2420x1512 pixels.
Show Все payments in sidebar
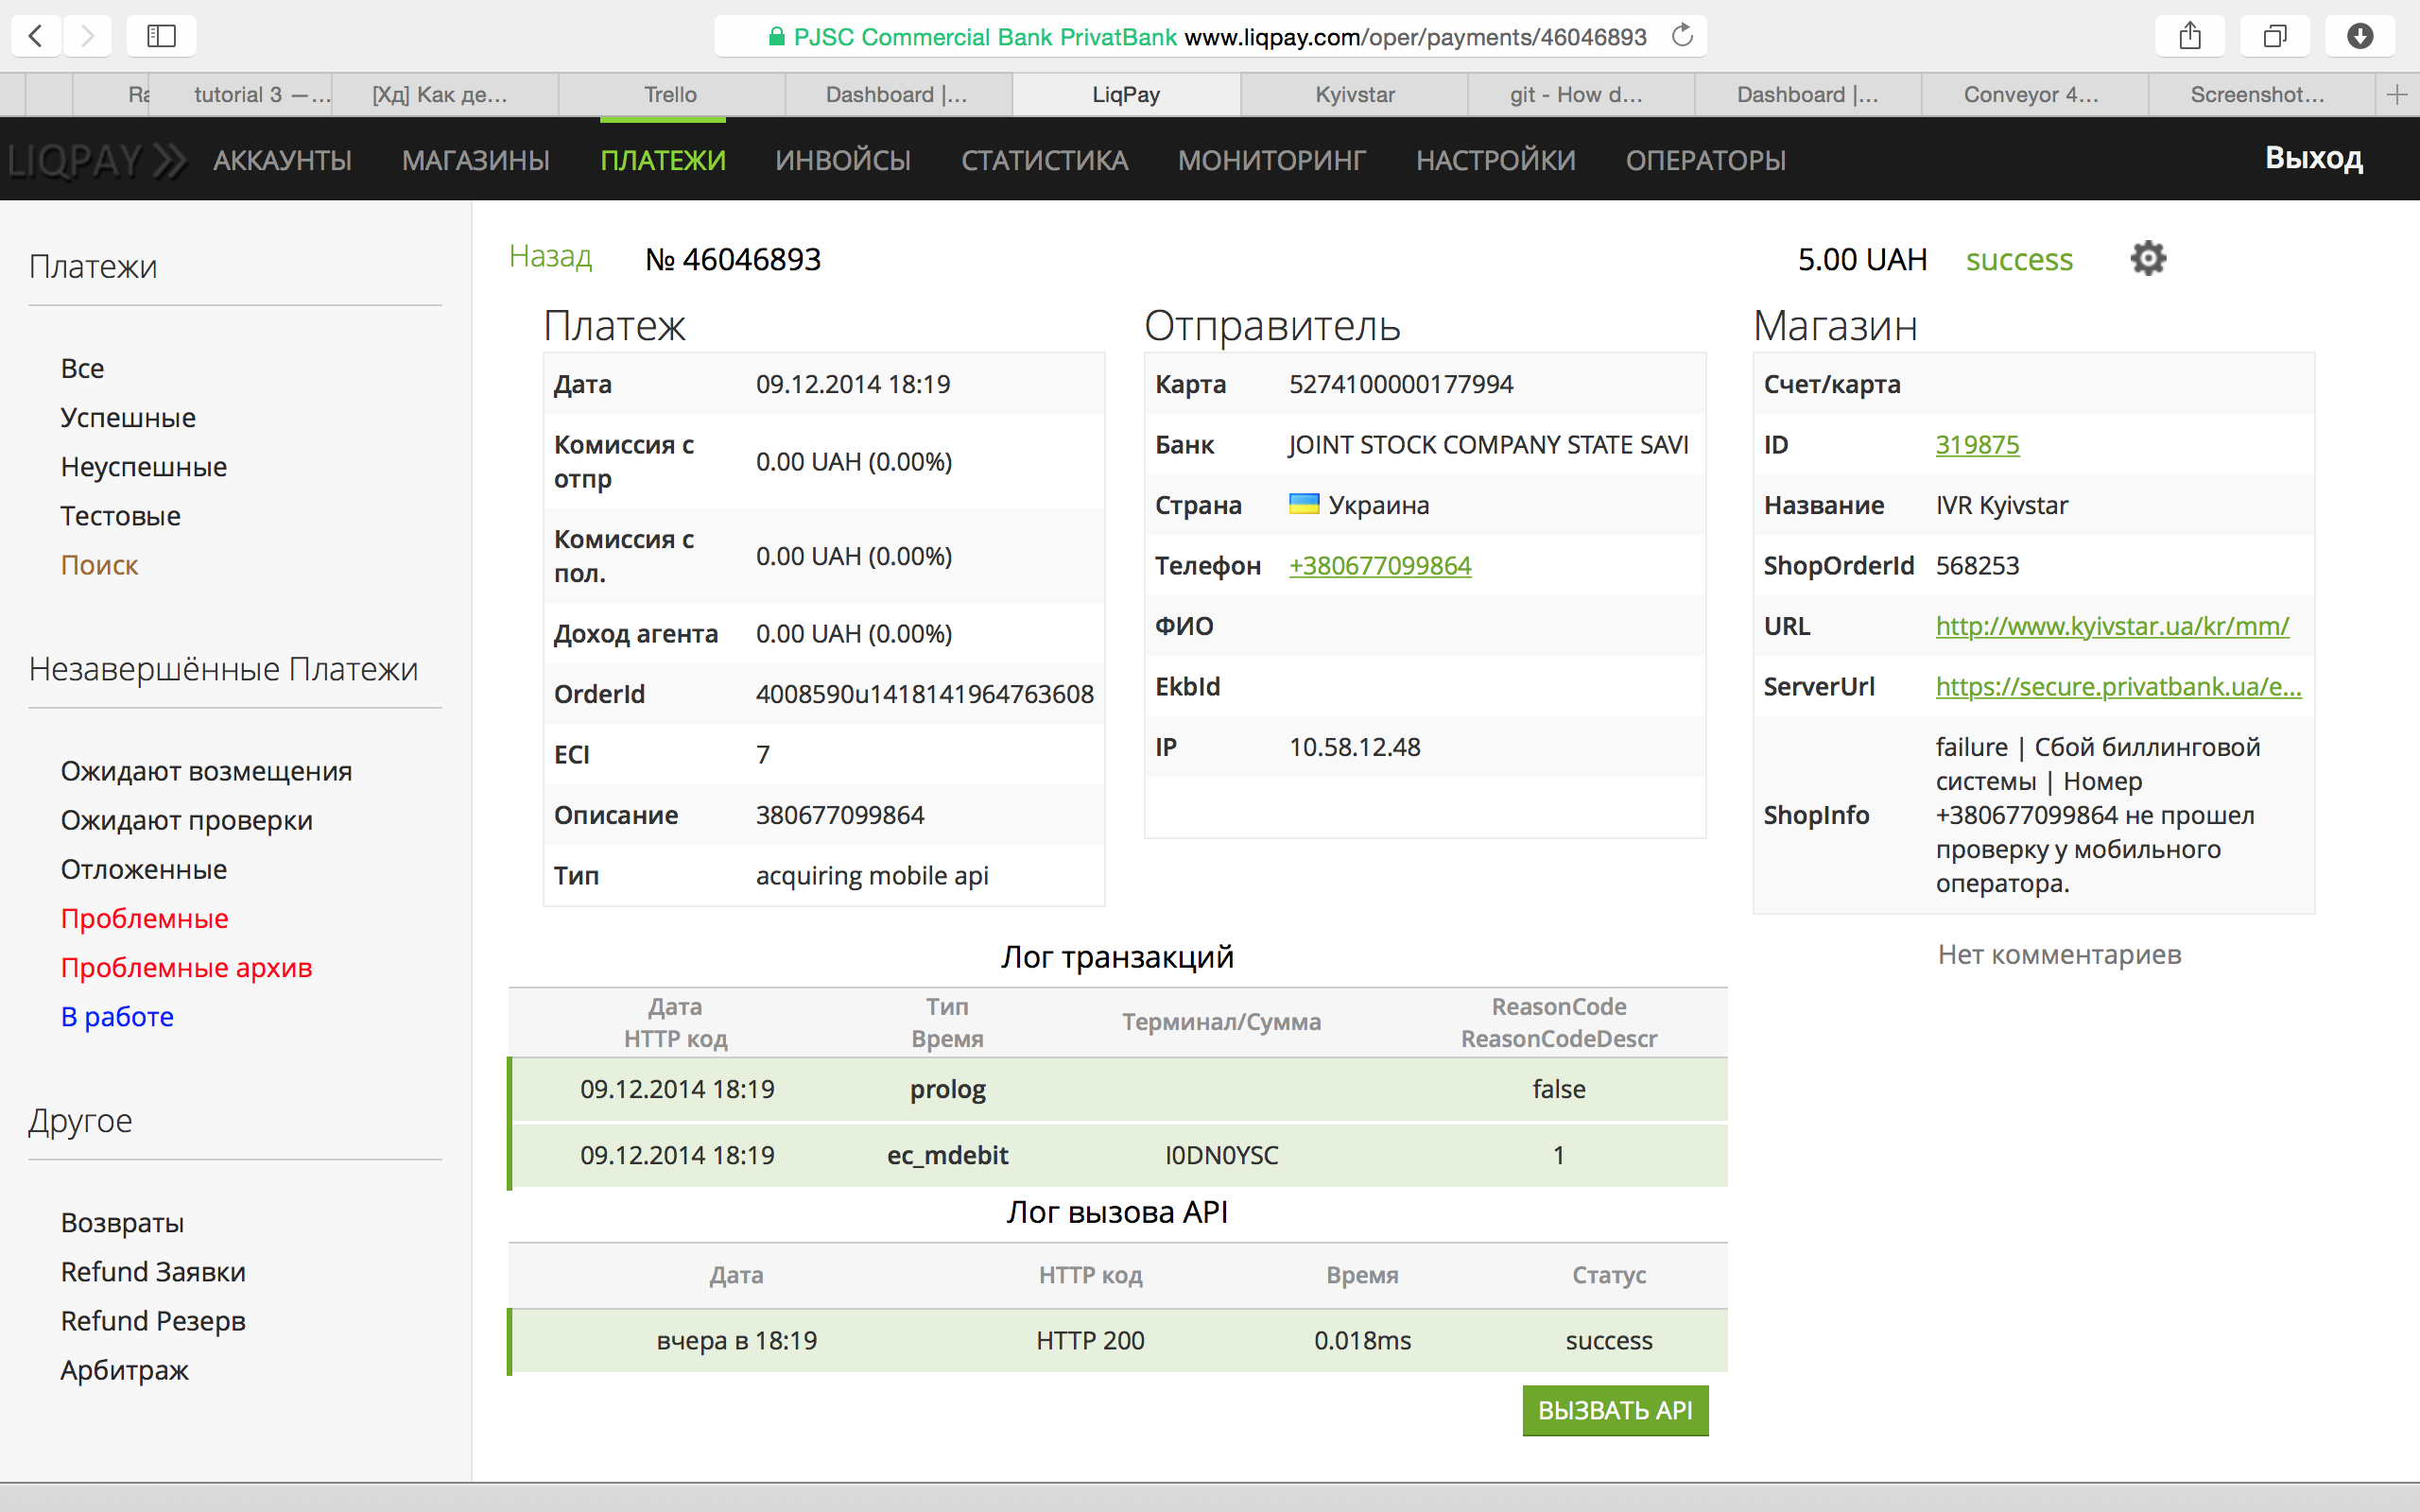82,368
